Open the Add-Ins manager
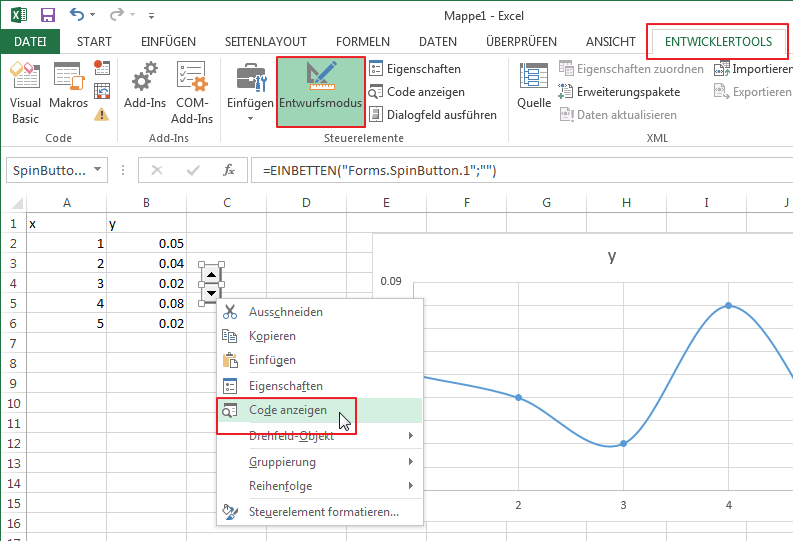The height and width of the screenshot is (541, 793). [x=145, y=86]
